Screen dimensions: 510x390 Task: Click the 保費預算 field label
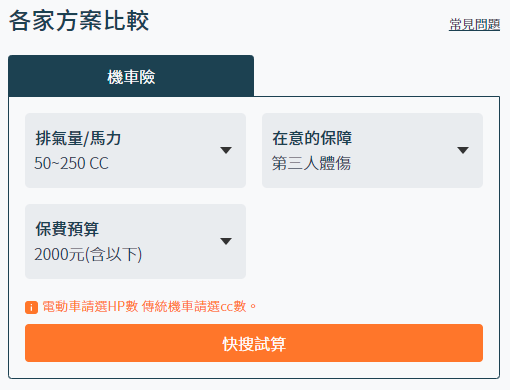67,229
